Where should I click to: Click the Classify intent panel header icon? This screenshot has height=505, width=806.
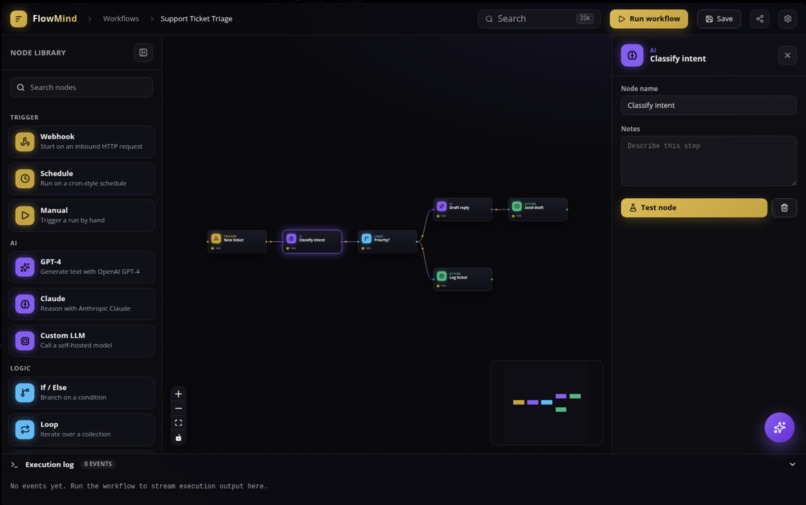(632, 56)
